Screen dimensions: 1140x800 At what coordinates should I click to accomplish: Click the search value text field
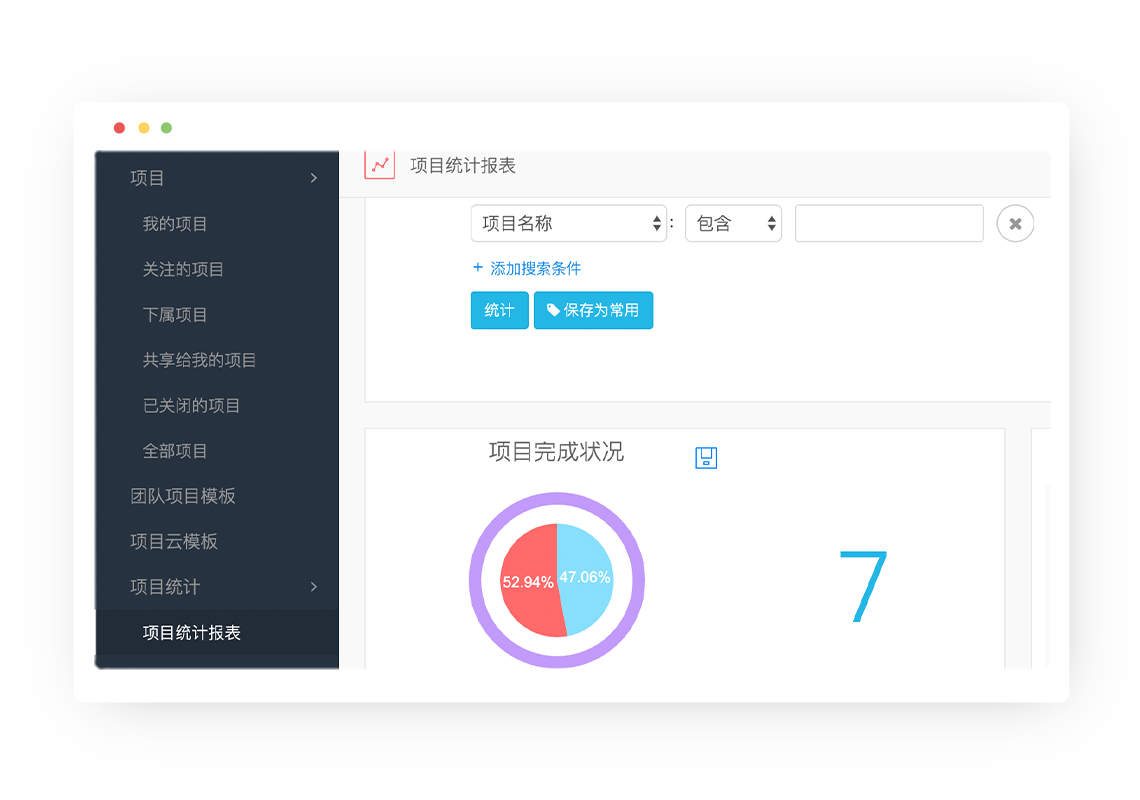click(889, 223)
